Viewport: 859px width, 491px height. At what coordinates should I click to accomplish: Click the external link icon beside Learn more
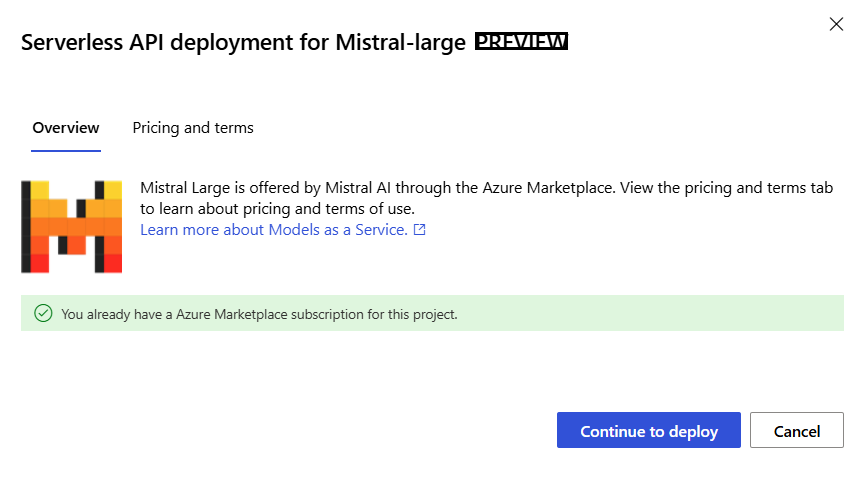pyautogui.click(x=420, y=230)
